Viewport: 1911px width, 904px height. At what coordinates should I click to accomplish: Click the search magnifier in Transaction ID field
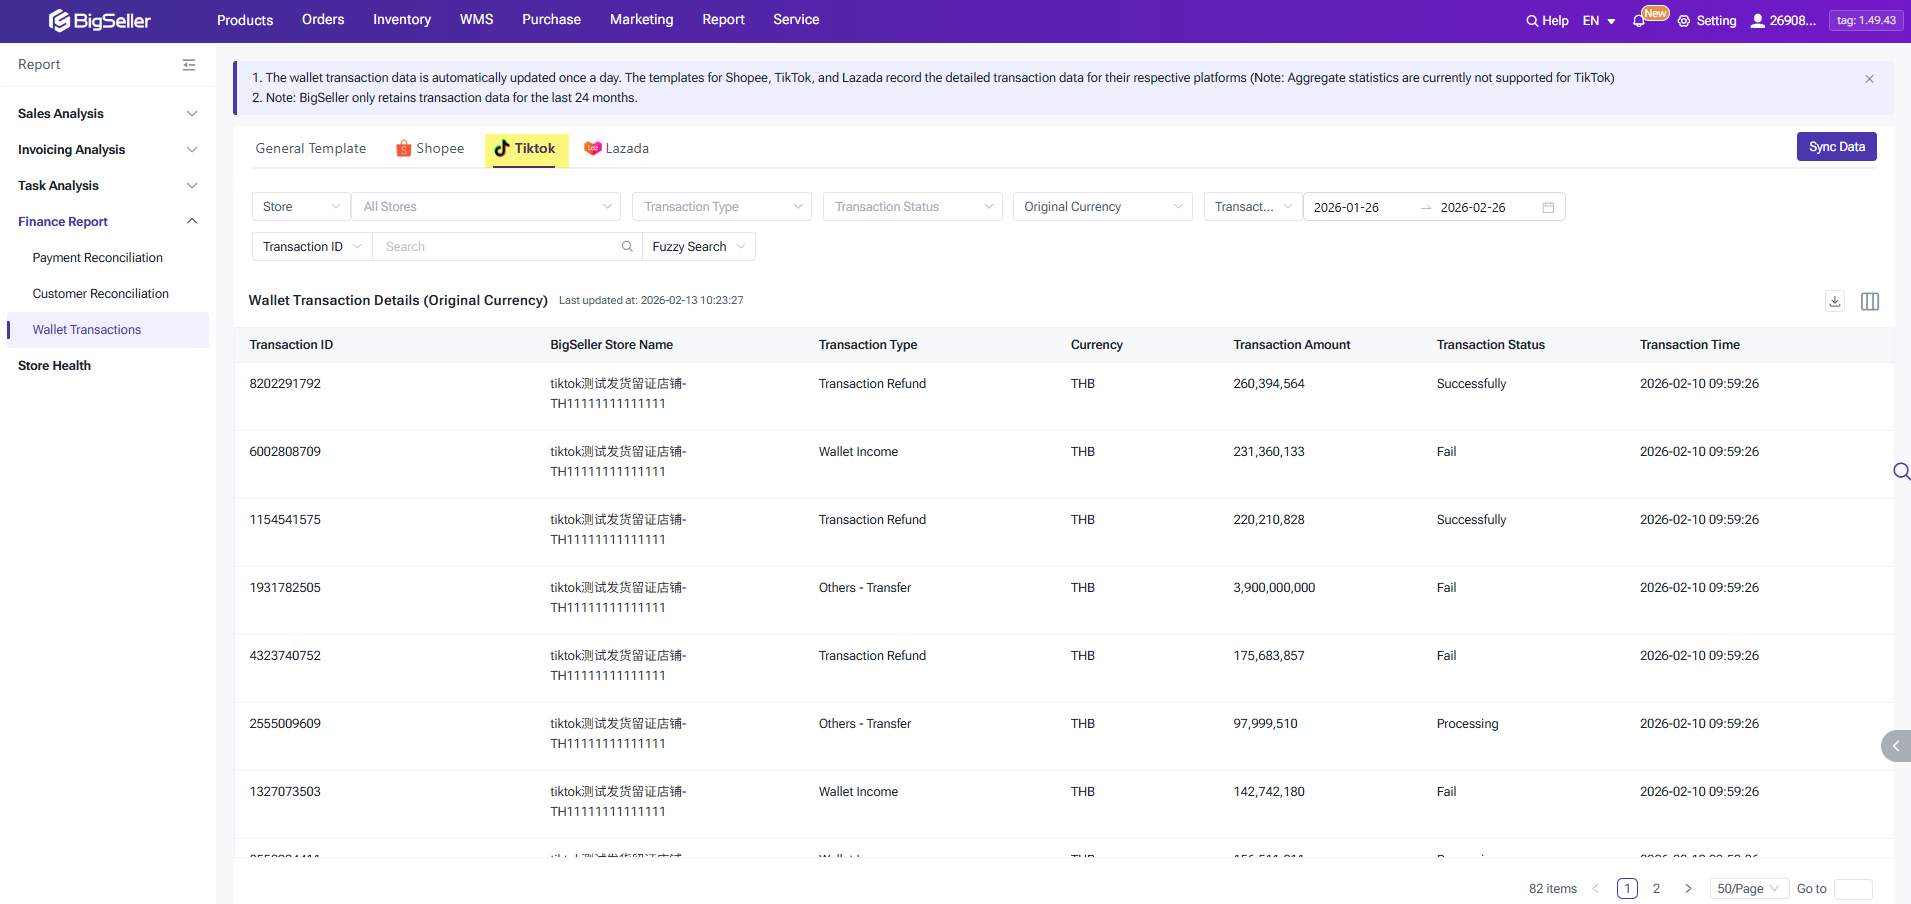click(x=627, y=247)
